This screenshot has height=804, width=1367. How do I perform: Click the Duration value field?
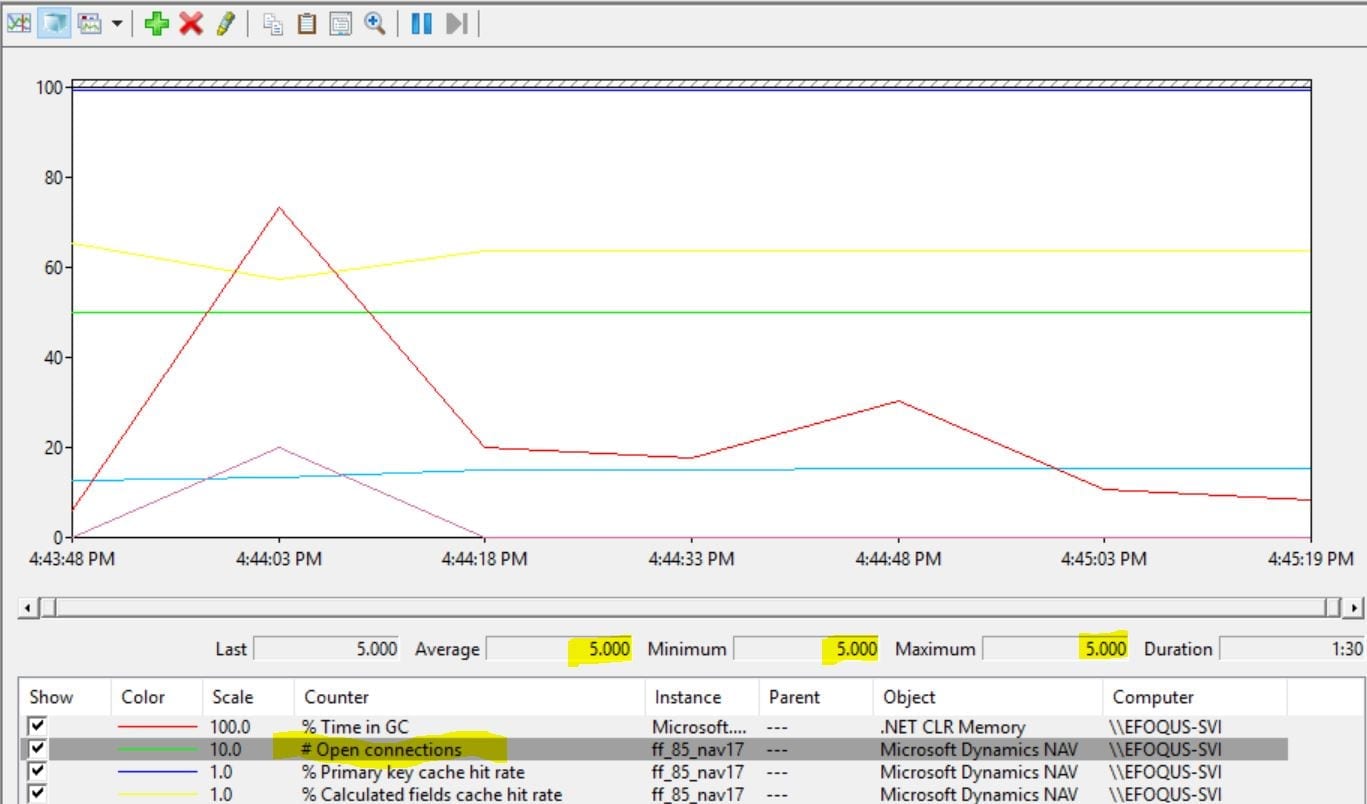click(x=1293, y=649)
